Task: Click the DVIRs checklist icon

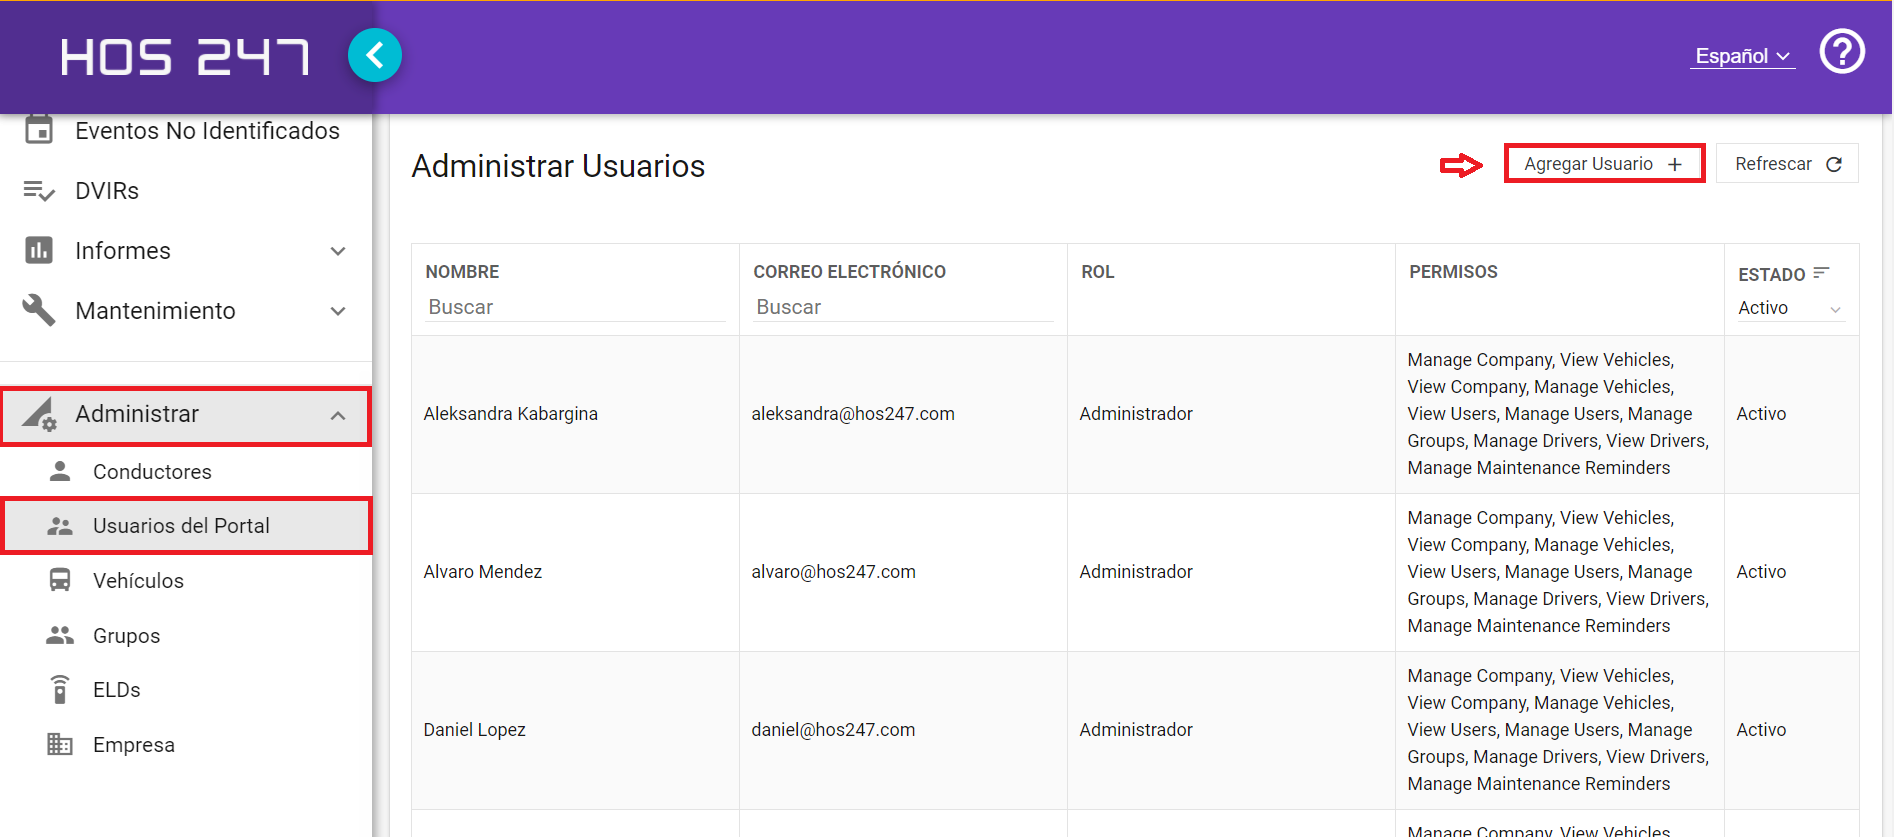Action: (x=39, y=190)
